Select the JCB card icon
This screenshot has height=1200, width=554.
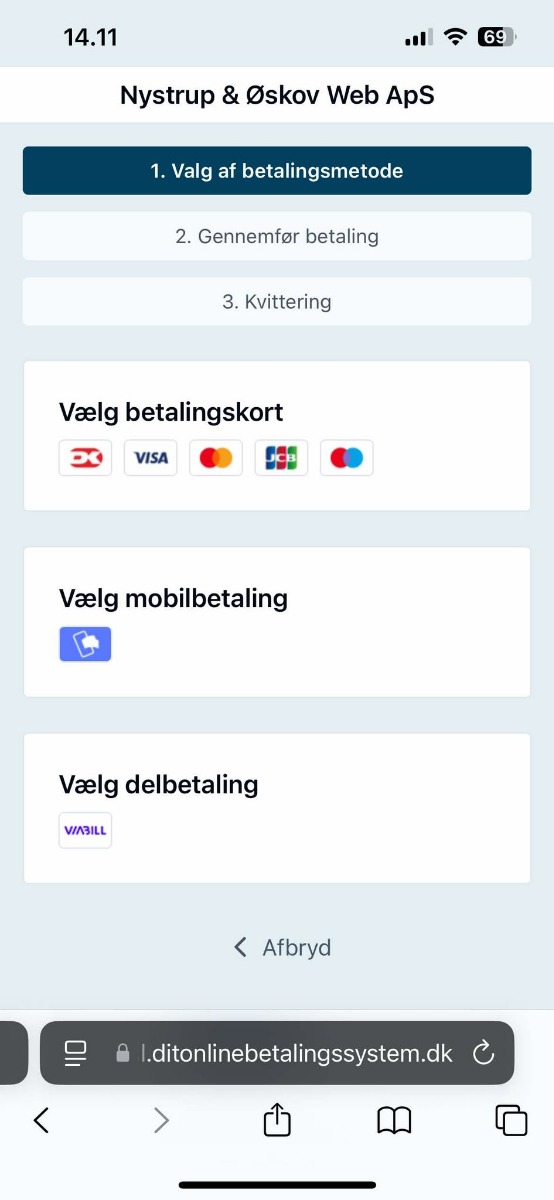(x=281, y=457)
